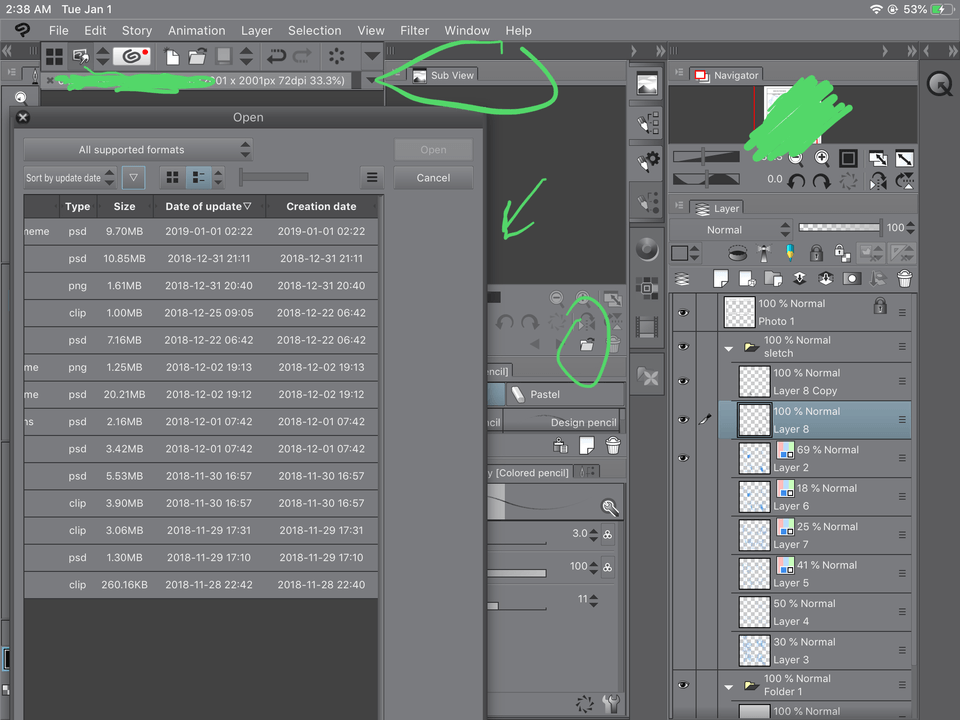Collapse the Folder 1 layer folder
The image size is (960, 720).
[729, 686]
